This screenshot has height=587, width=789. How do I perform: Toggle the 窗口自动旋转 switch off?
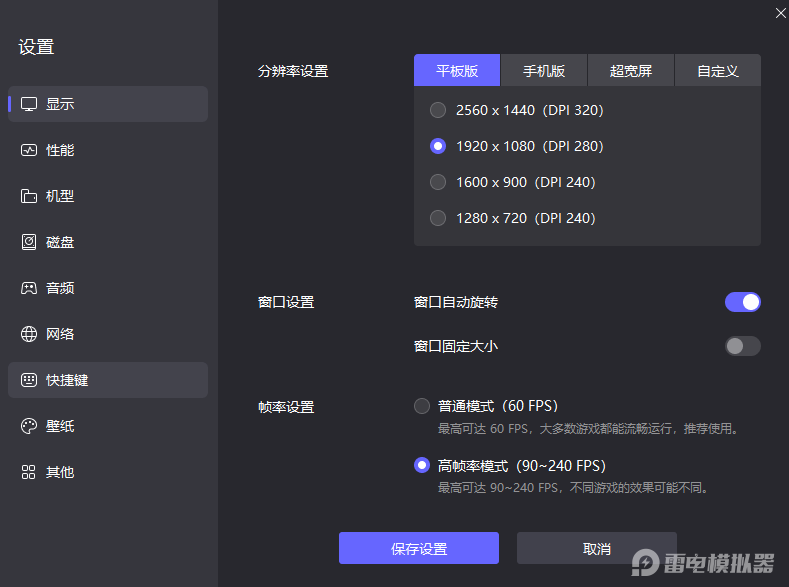tap(743, 302)
